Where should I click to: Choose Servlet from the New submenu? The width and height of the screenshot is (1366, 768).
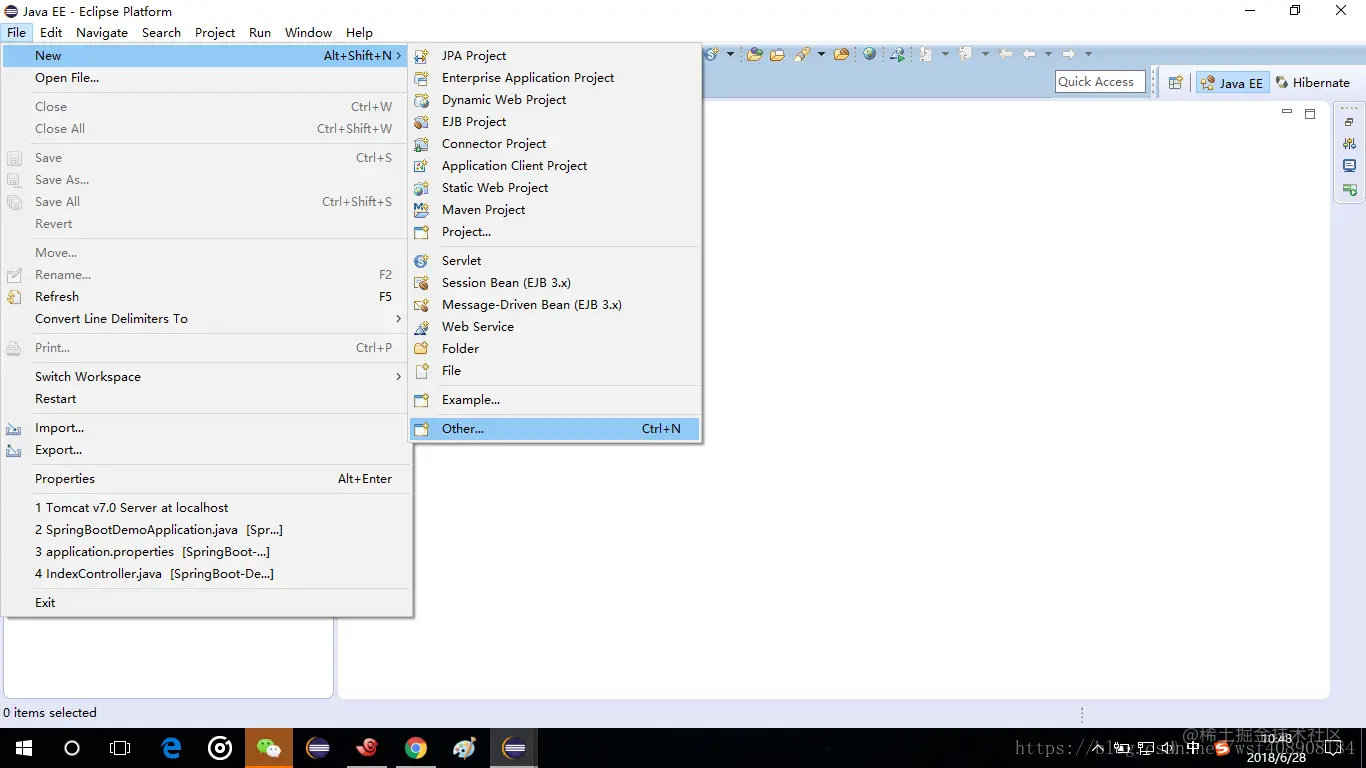point(555,261)
